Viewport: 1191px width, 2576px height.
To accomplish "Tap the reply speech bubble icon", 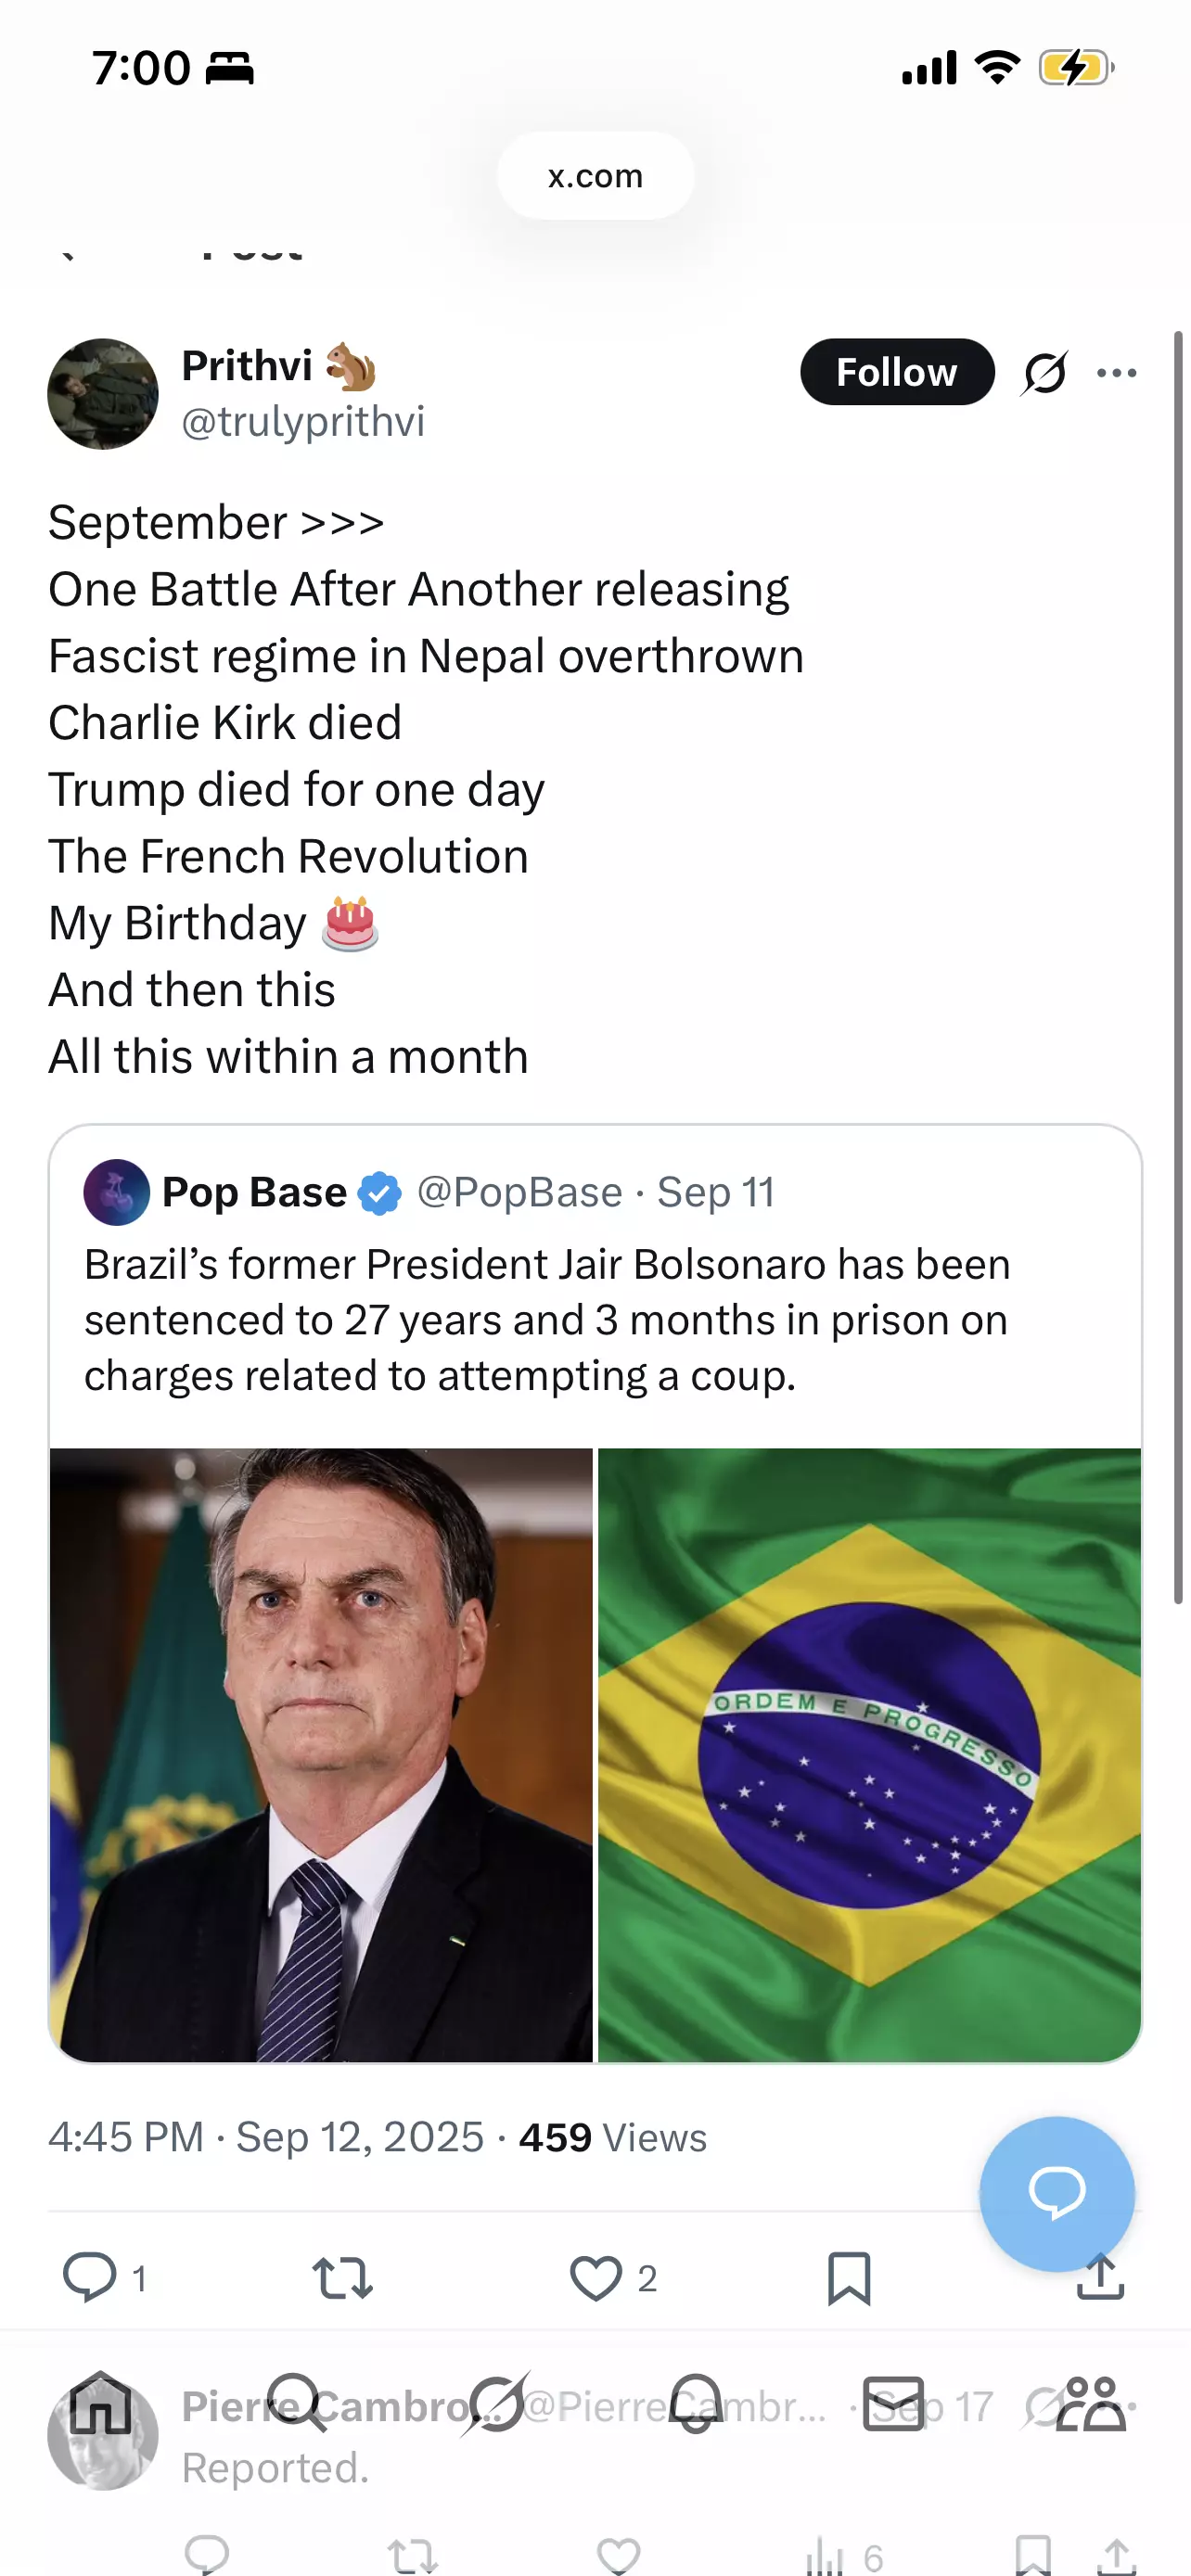I will [x=90, y=2277].
